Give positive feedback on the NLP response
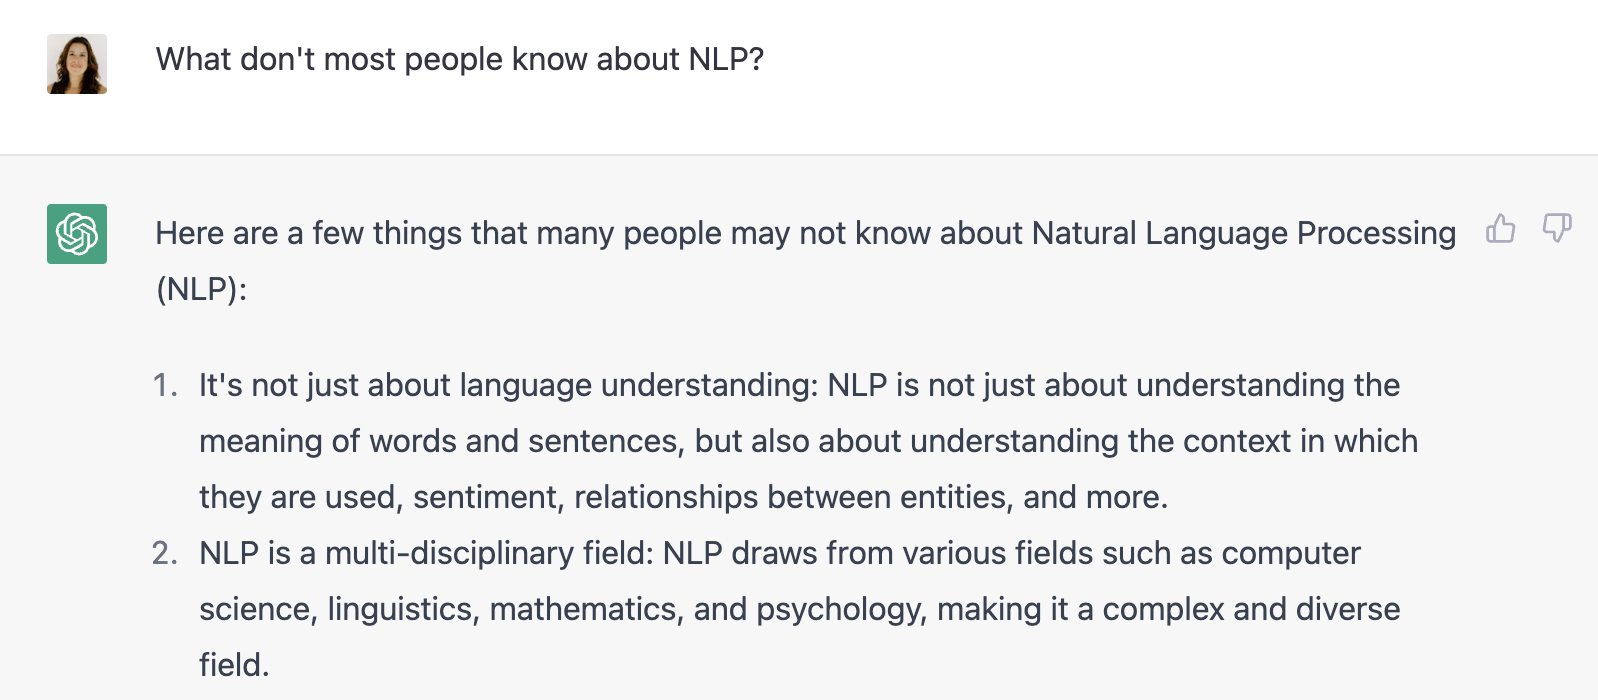The height and width of the screenshot is (700, 1598). click(x=1500, y=229)
